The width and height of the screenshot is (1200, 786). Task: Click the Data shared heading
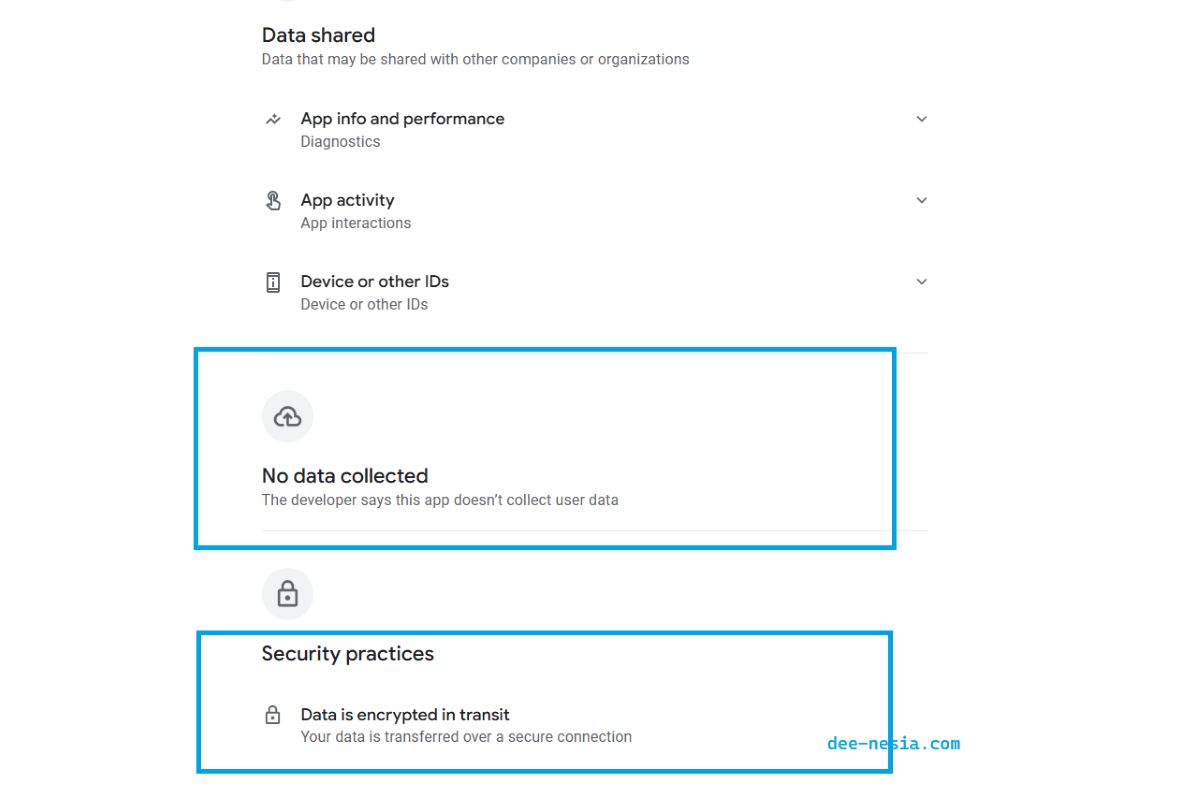pos(318,34)
